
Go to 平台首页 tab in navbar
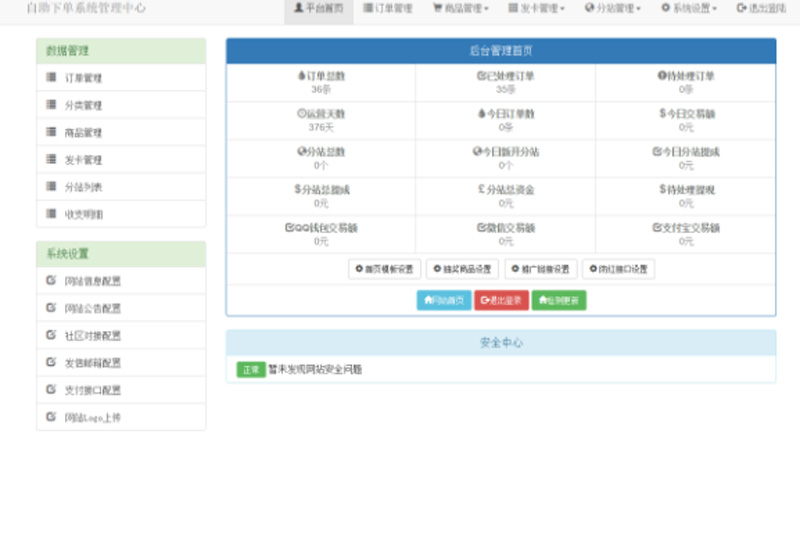tap(318, 8)
